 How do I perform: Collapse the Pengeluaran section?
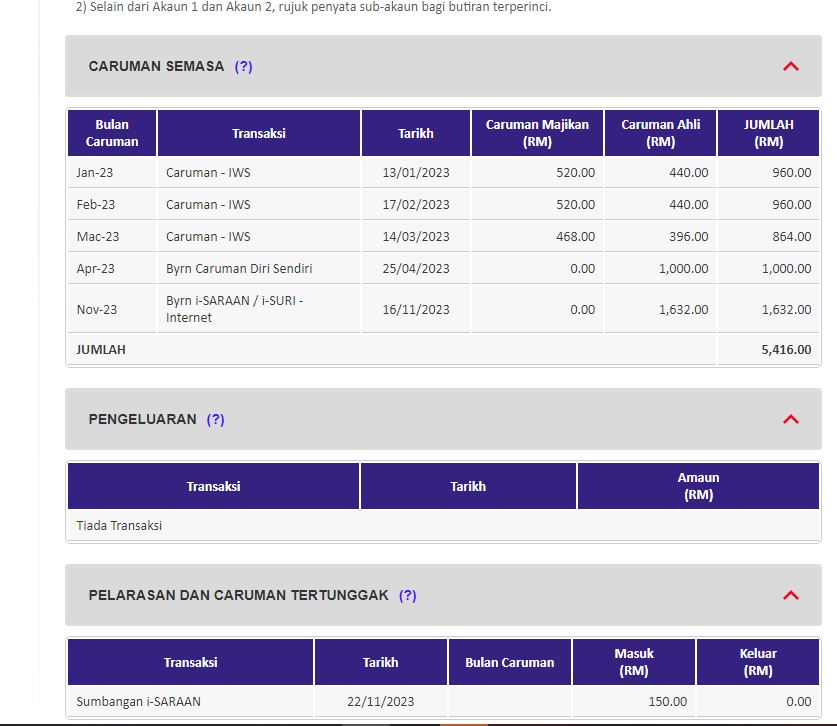(790, 420)
